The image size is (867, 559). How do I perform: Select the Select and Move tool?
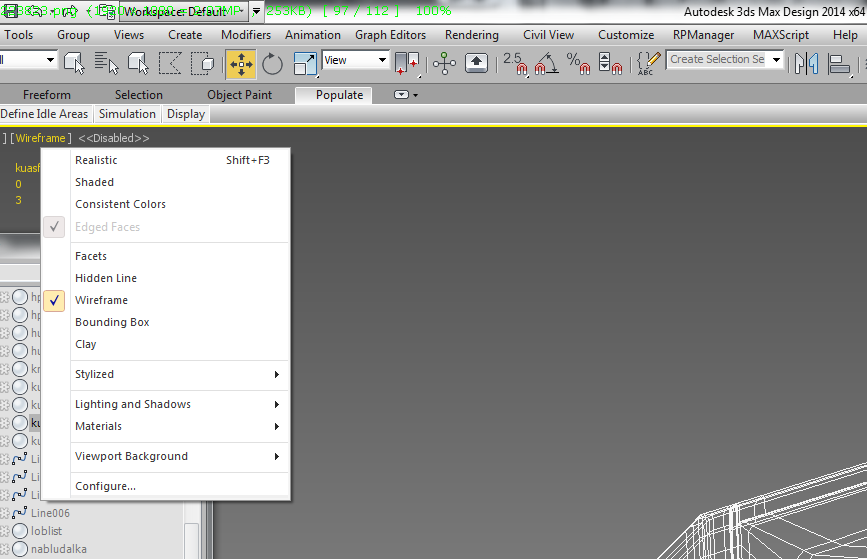(x=241, y=64)
